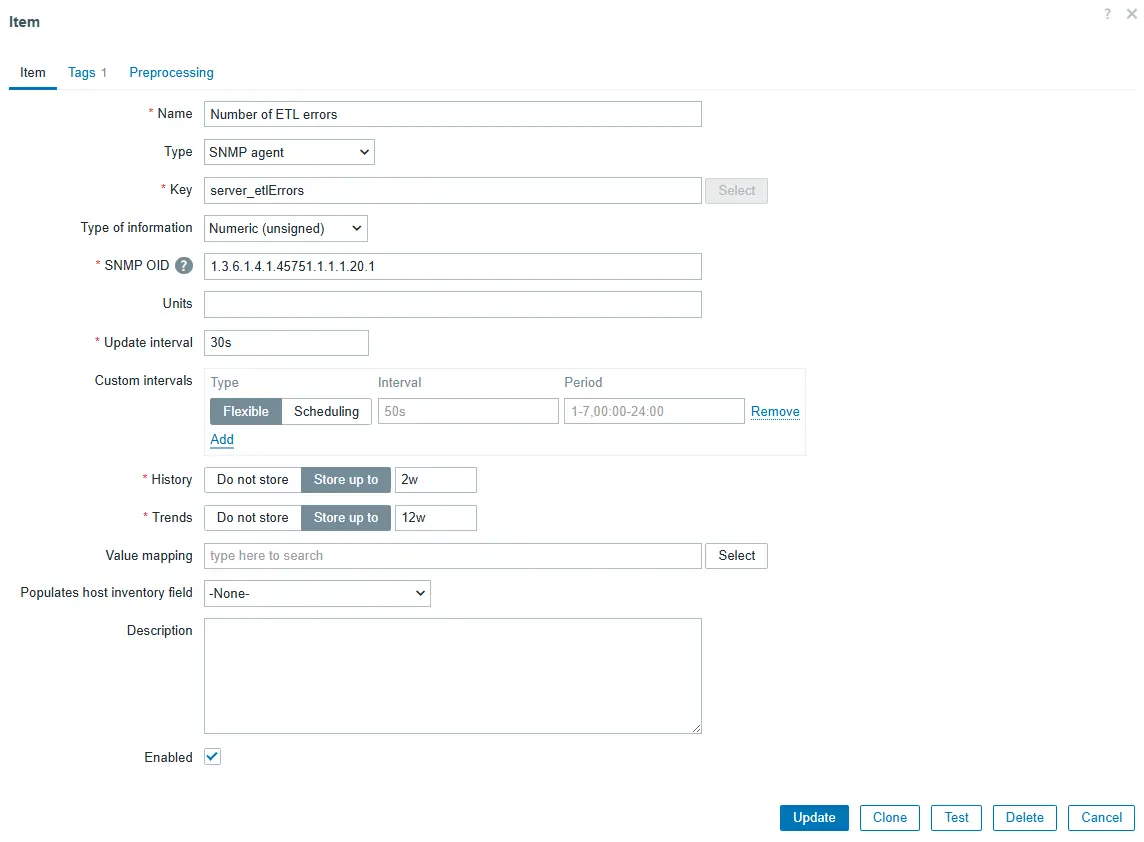This screenshot has width=1144, height=842.
Task: Switch to the Item tab
Action: pyautogui.click(x=33, y=72)
